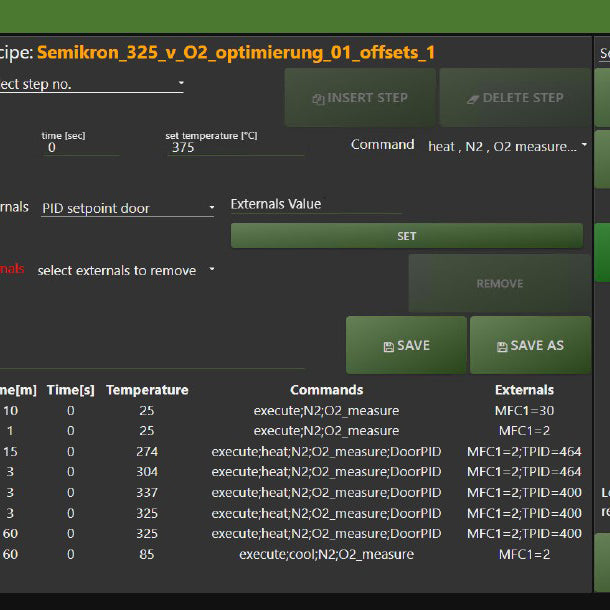Click the time [sec] input field
This screenshot has height=610, width=610.
(x=81, y=148)
